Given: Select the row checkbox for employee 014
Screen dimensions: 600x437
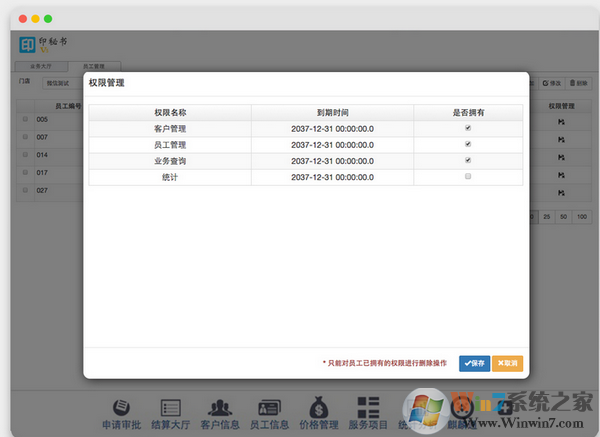Looking at the screenshot, I should (26, 155).
